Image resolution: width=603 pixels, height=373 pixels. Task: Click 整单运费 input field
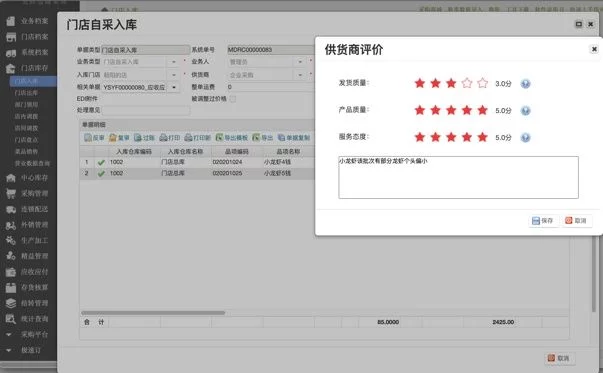pos(271,87)
